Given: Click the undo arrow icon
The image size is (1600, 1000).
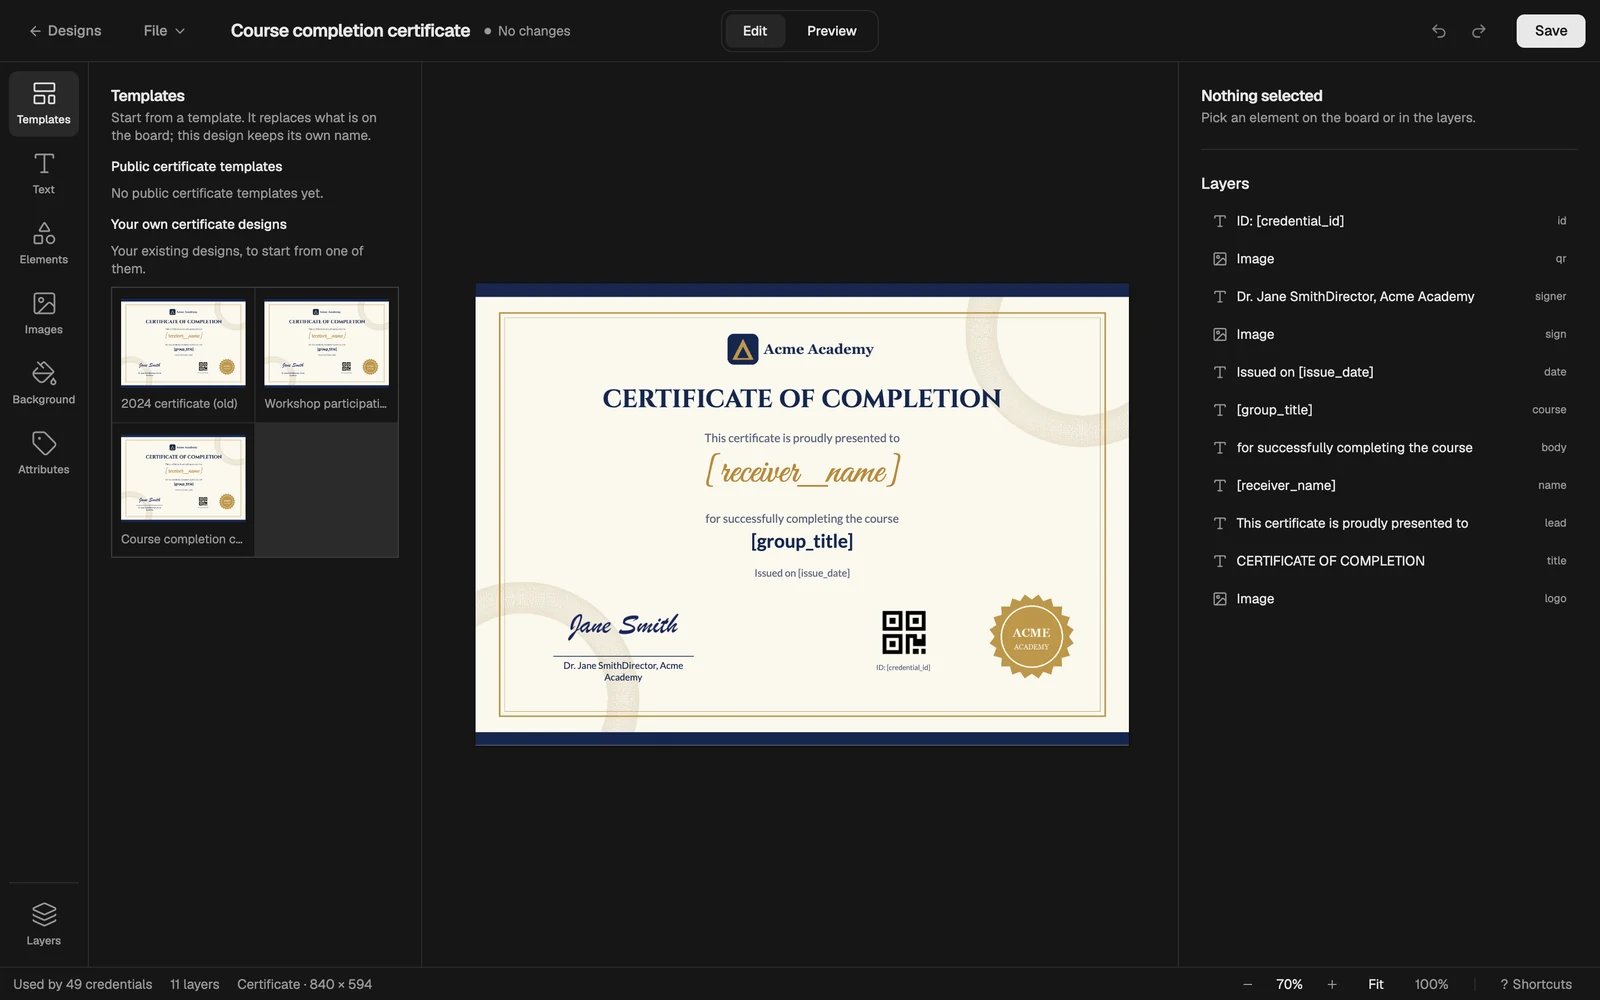Looking at the screenshot, I should pos(1439,31).
